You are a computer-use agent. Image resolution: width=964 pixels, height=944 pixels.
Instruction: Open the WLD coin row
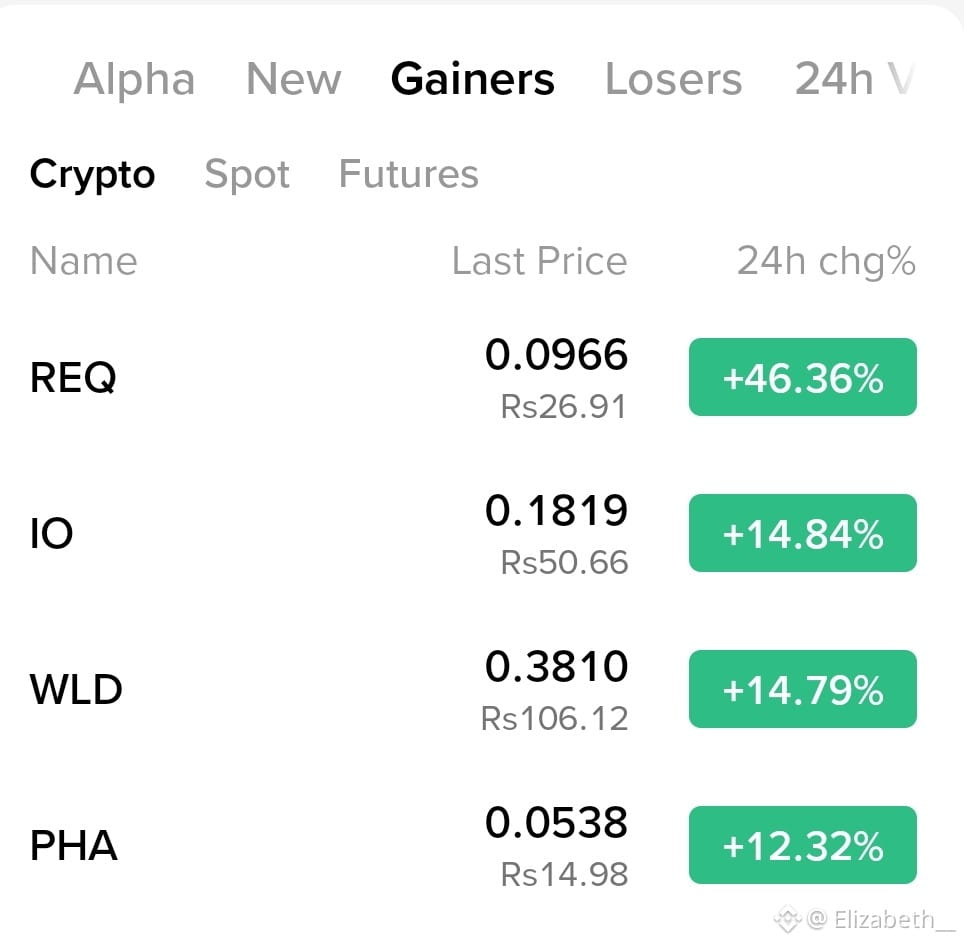click(x=473, y=689)
